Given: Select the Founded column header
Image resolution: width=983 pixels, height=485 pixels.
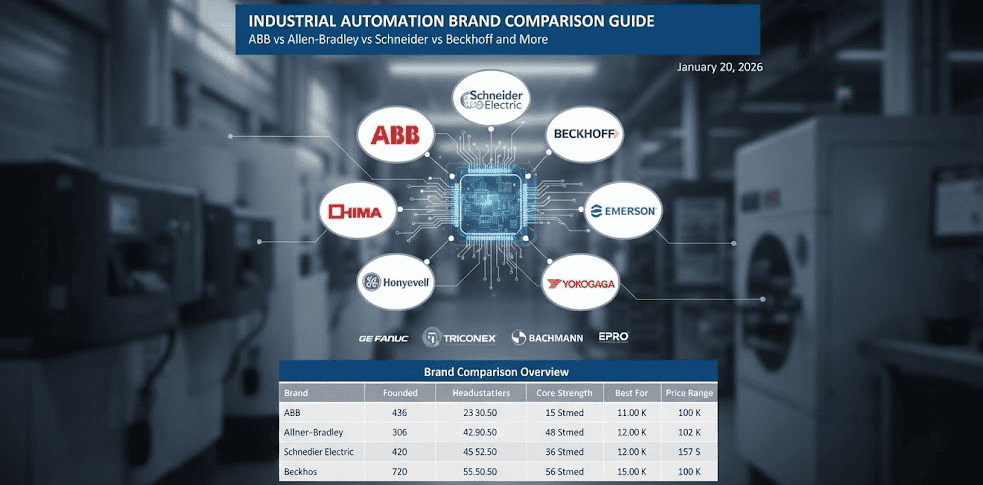Looking at the screenshot, I should tap(399, 393).
